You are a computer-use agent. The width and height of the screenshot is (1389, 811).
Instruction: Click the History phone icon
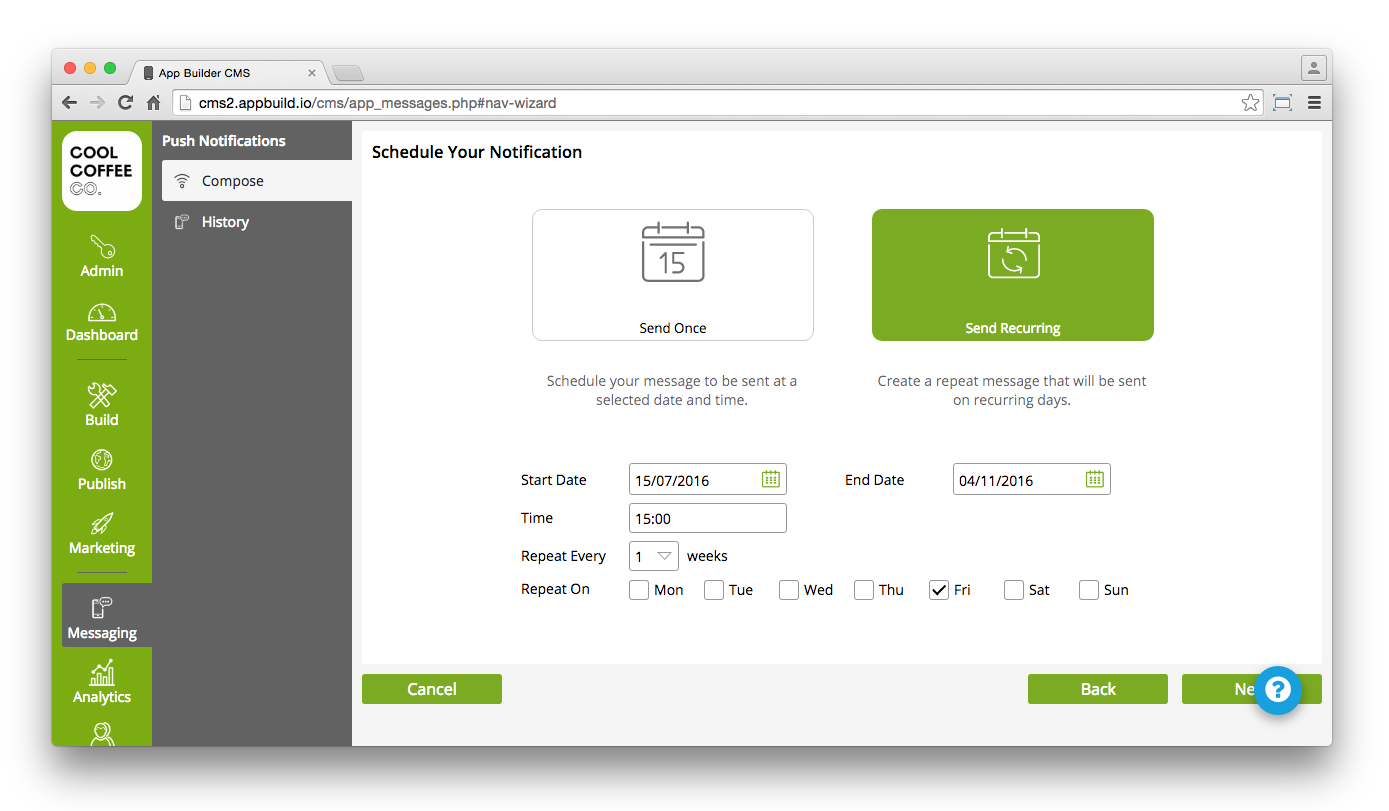click(x=182, y=222)
